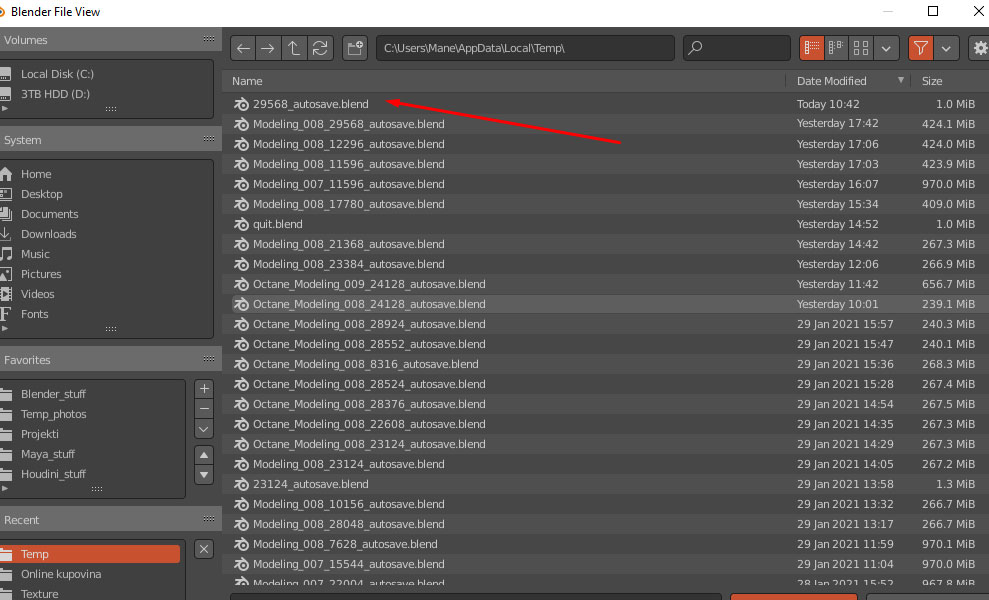Switch to horizontal list display mode

(x=836, y=48)
